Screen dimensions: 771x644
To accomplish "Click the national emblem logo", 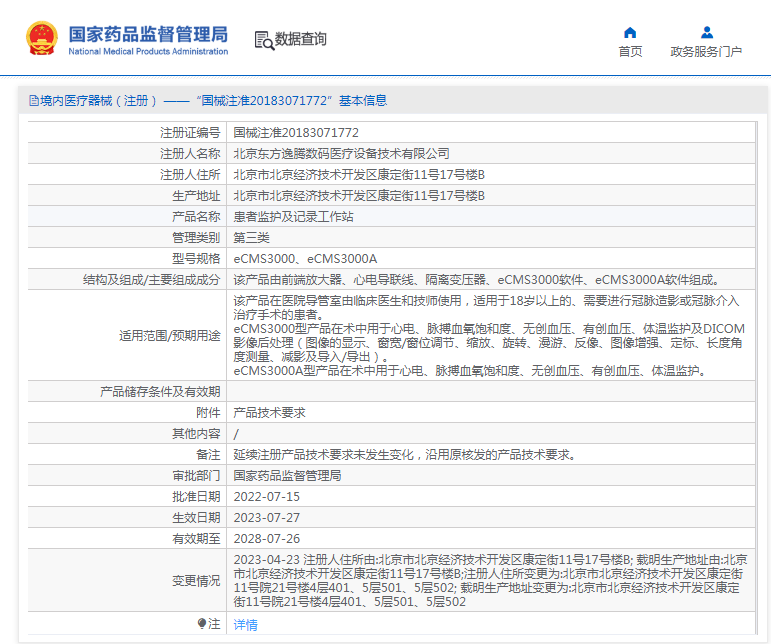I will click(41, 38).
